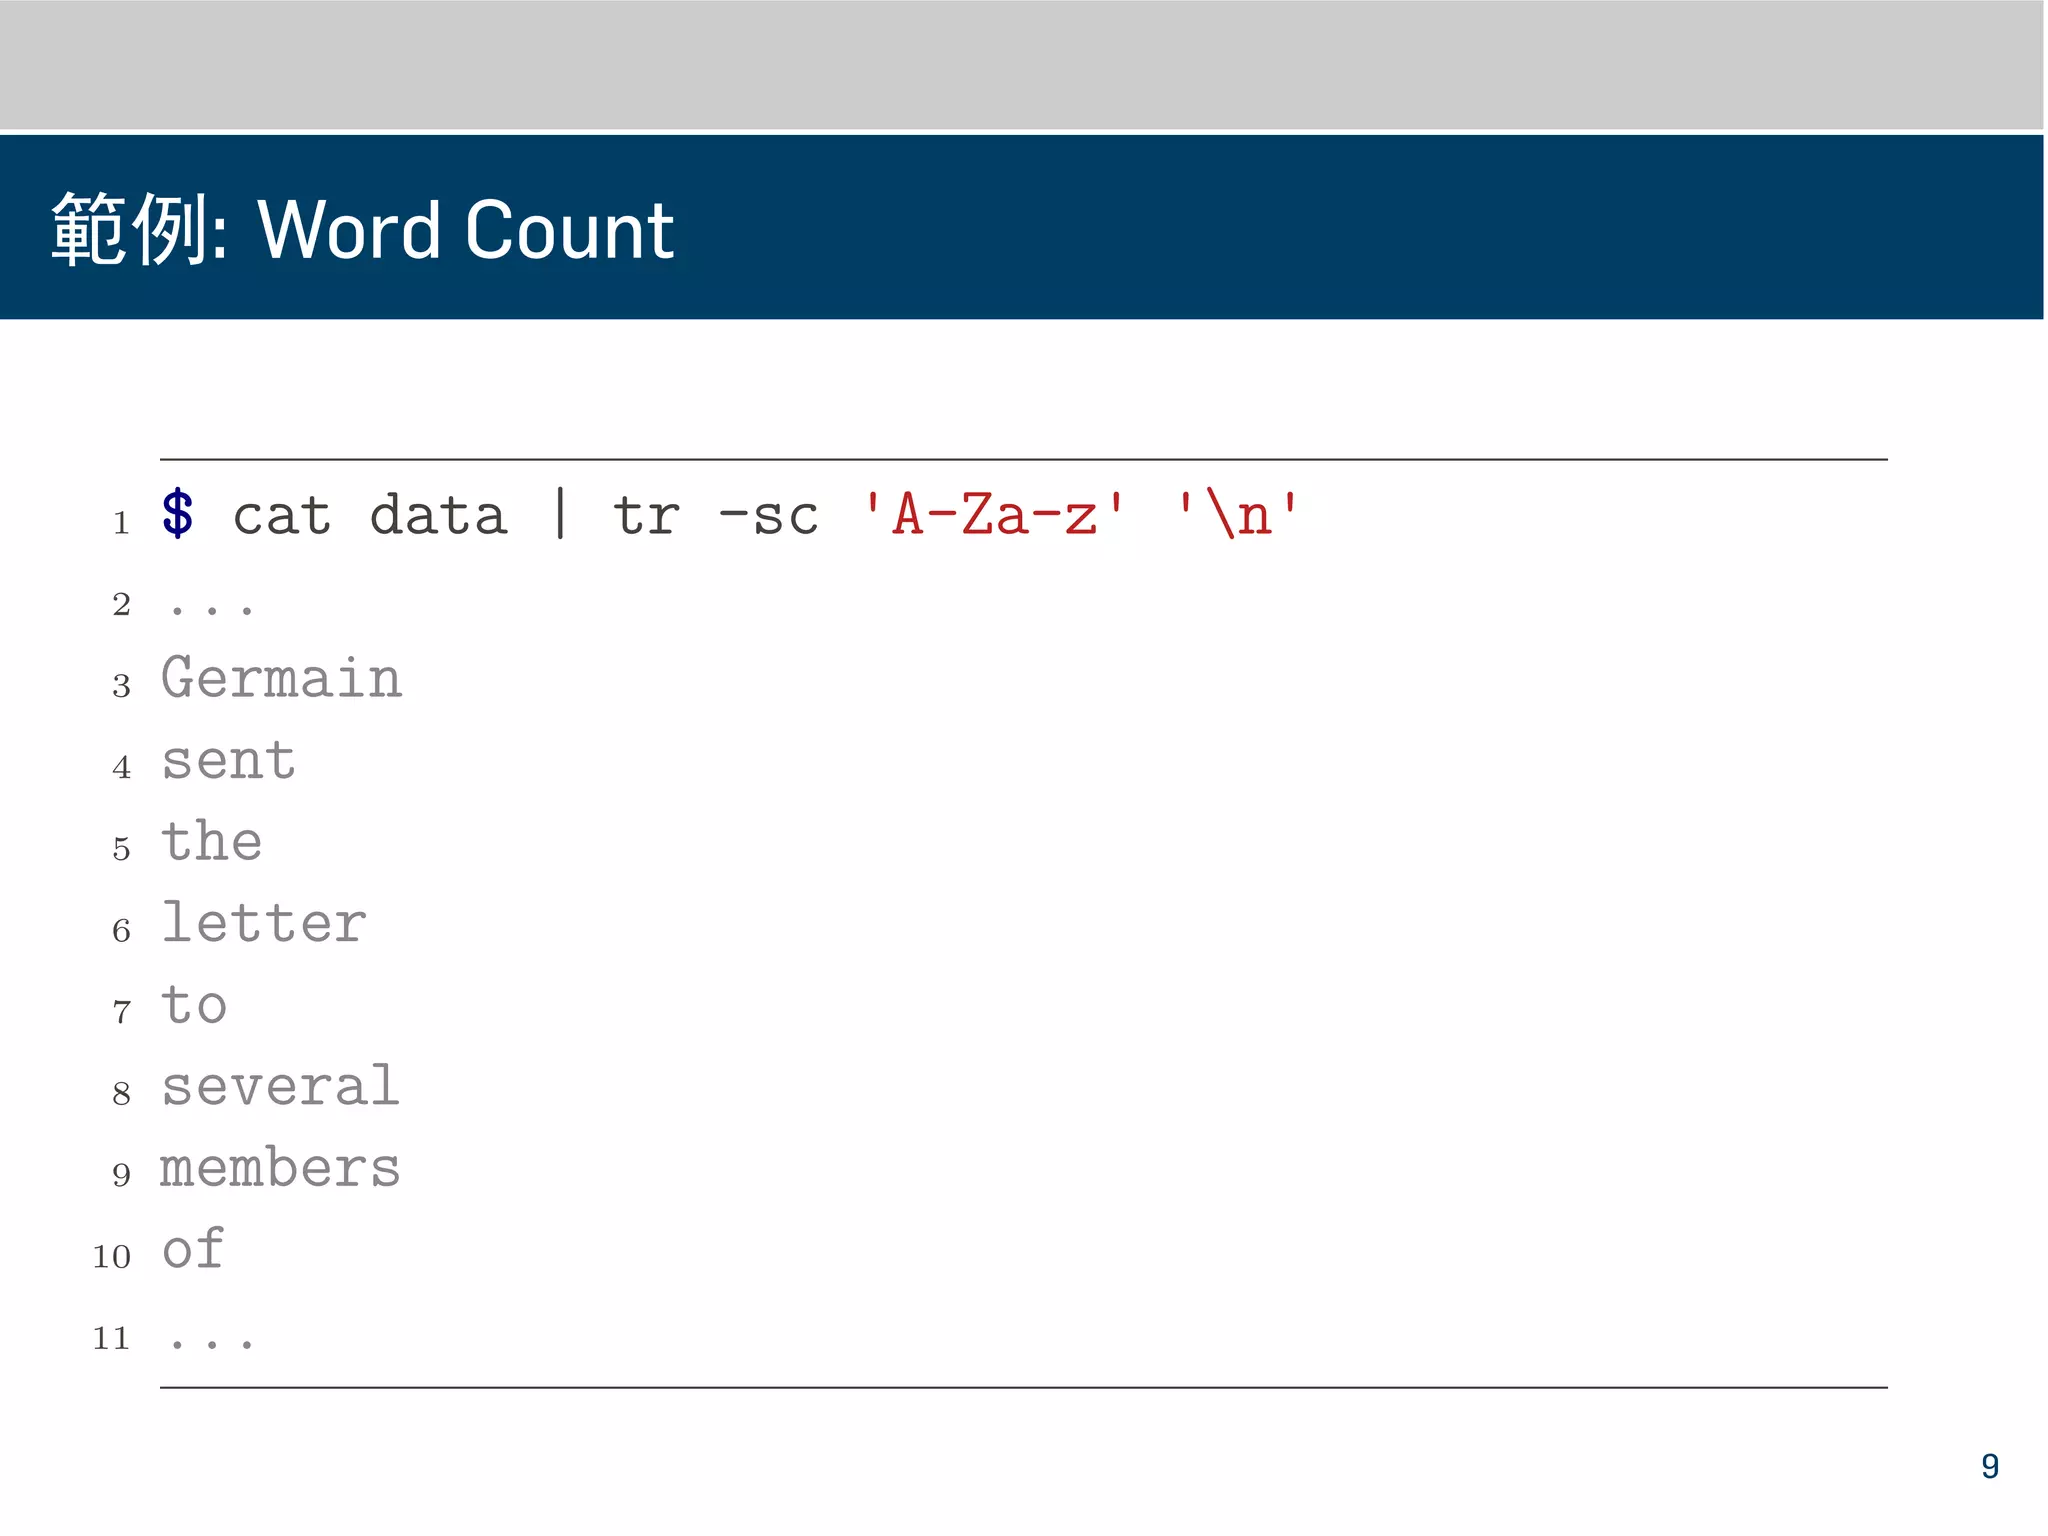This screenshot has height=1536, width=2048.
Task: Click line number 10 in the gutter
Action: pos(111,1257)
